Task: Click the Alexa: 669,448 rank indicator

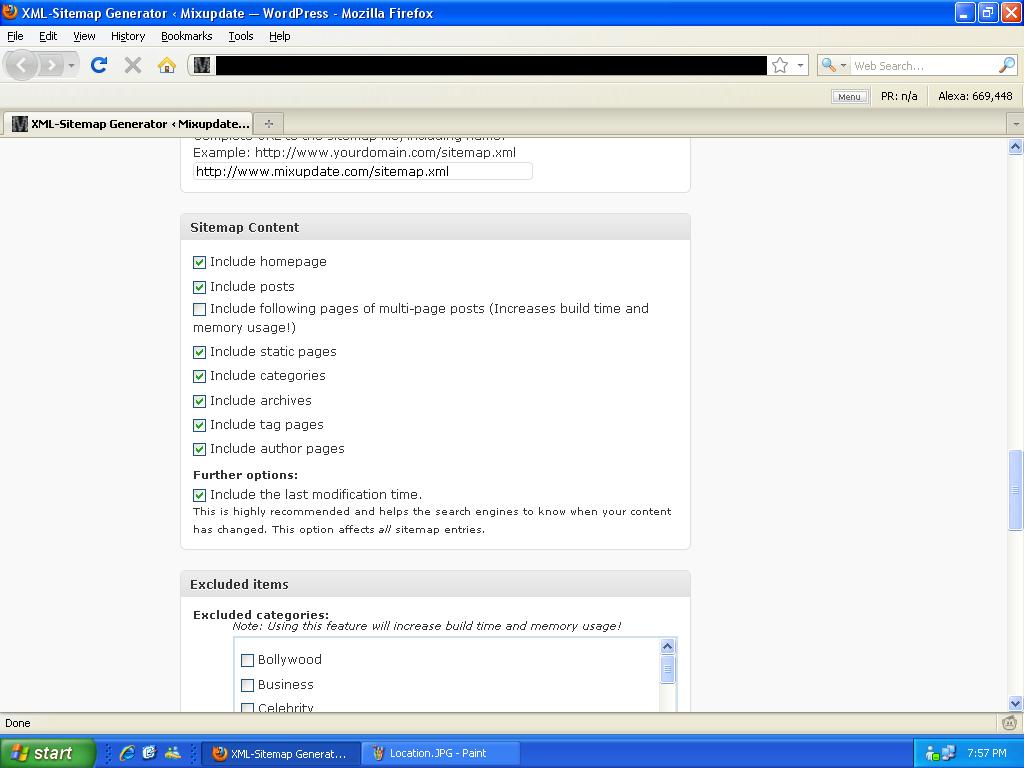Action: tap(975, 96)
